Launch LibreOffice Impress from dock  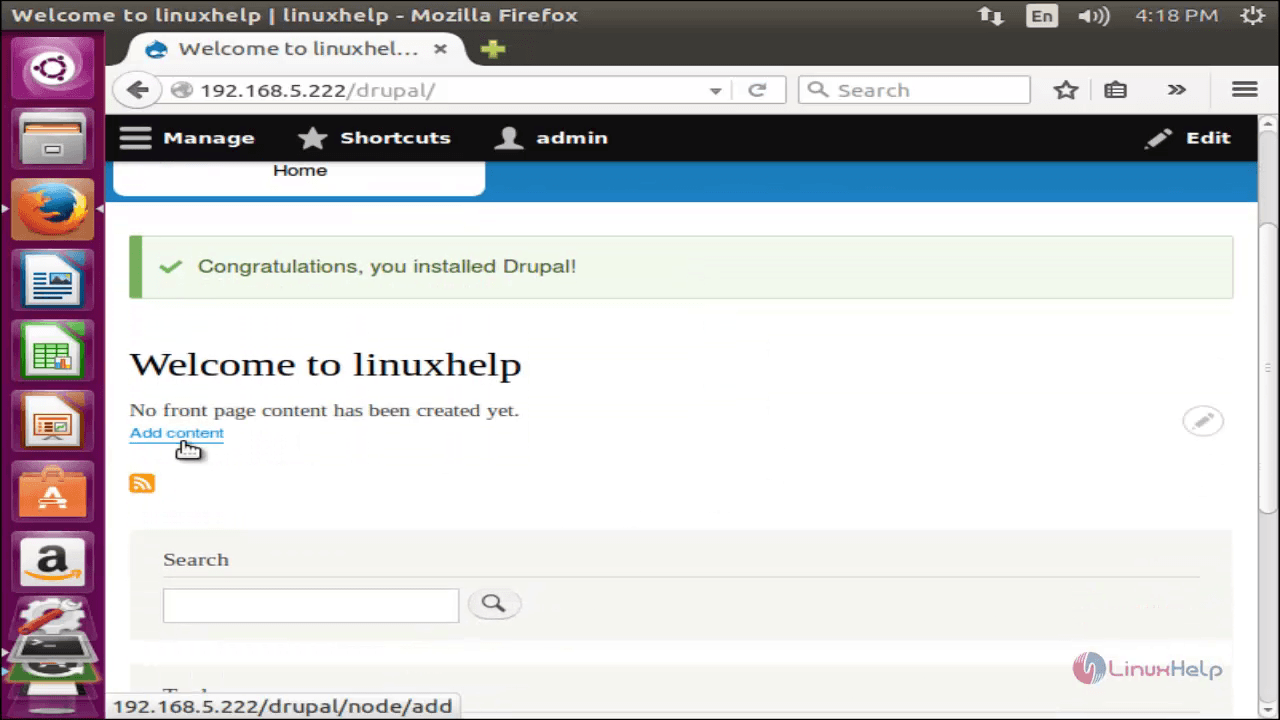pyautogui.click(x=52, y=422)
